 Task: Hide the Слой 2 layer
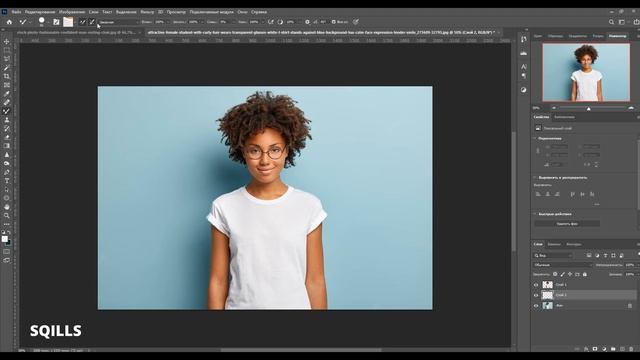point(536,295)
